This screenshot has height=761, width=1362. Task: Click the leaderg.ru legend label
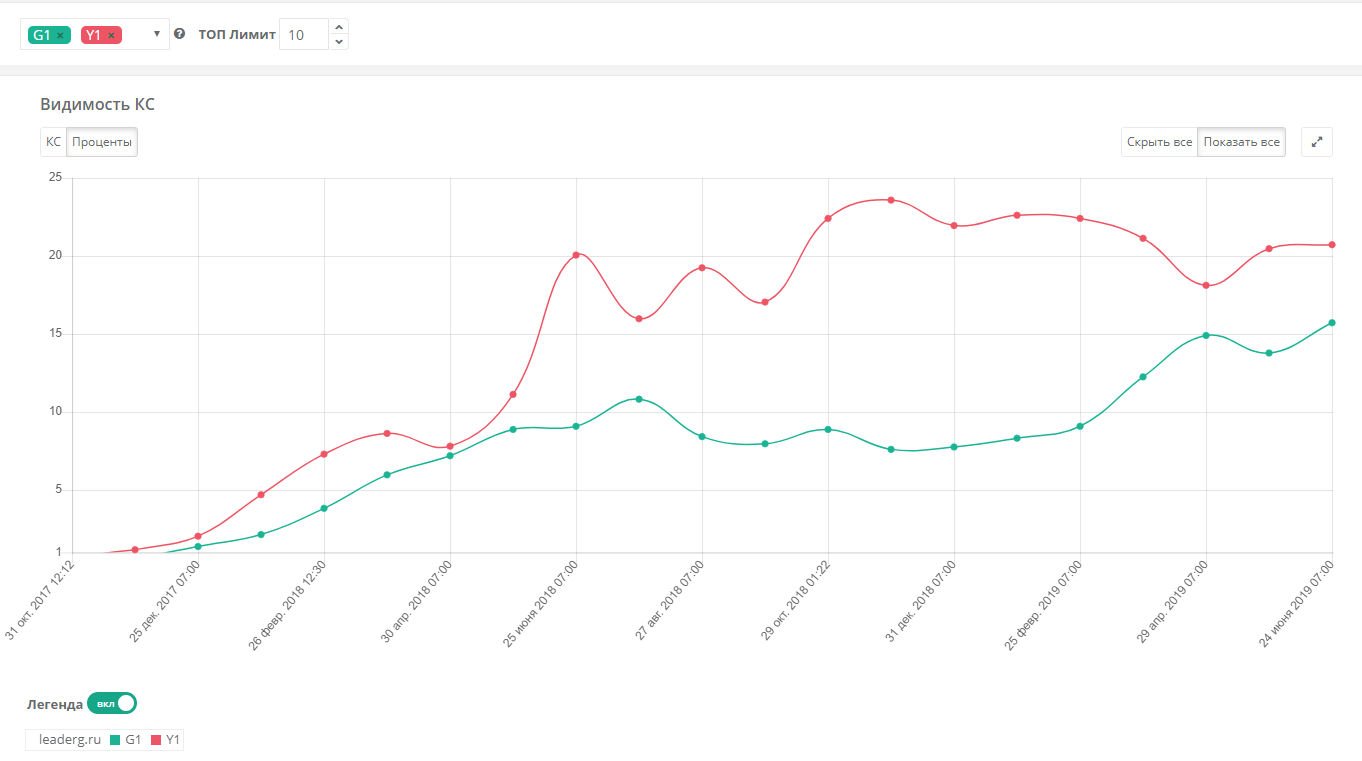pyautogui.click(x=64, y=740)
